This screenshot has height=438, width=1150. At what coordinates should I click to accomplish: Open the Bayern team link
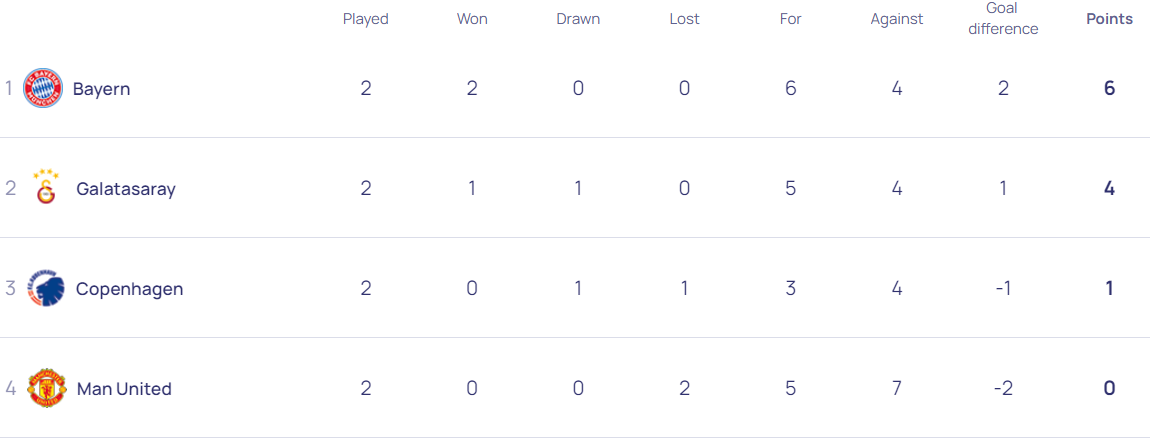coord(101,89)
